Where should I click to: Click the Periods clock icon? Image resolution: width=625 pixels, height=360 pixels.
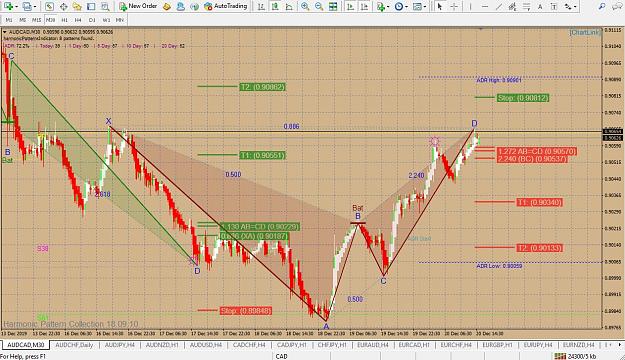tap(399, 6)
